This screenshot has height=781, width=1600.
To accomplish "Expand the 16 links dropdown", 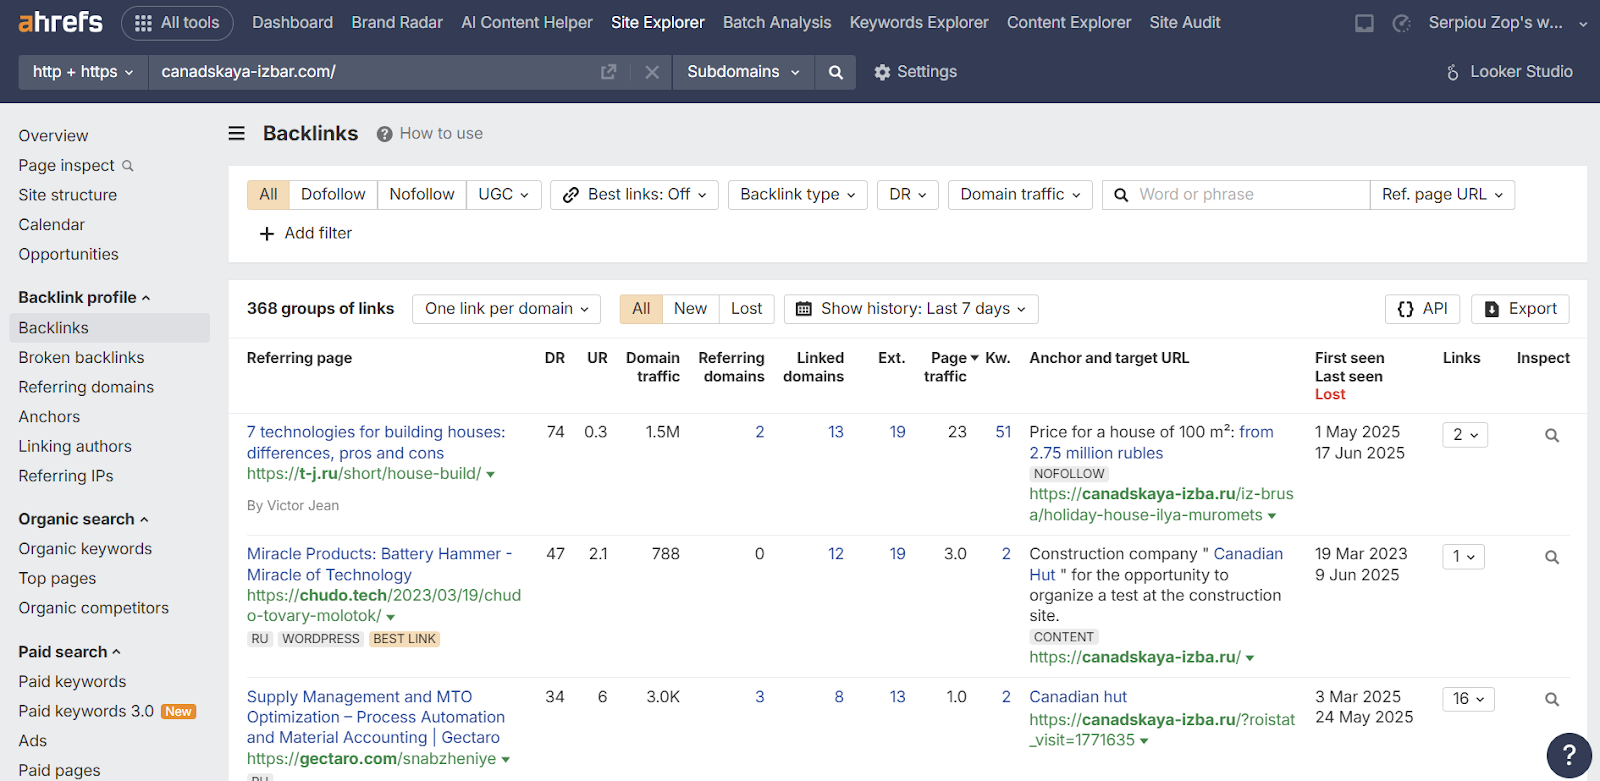I will coord(1468,699).
